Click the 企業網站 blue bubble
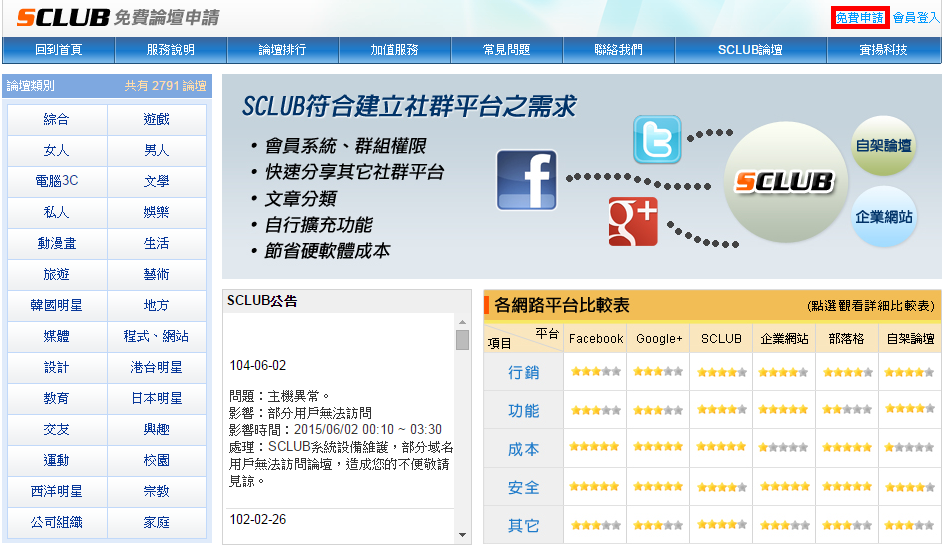 coord(883,216)
